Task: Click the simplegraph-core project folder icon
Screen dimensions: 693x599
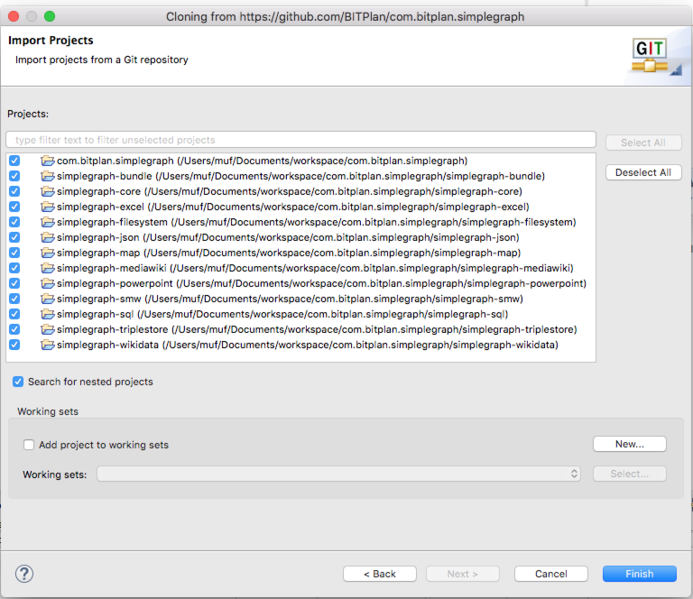Action: (47, 191)
